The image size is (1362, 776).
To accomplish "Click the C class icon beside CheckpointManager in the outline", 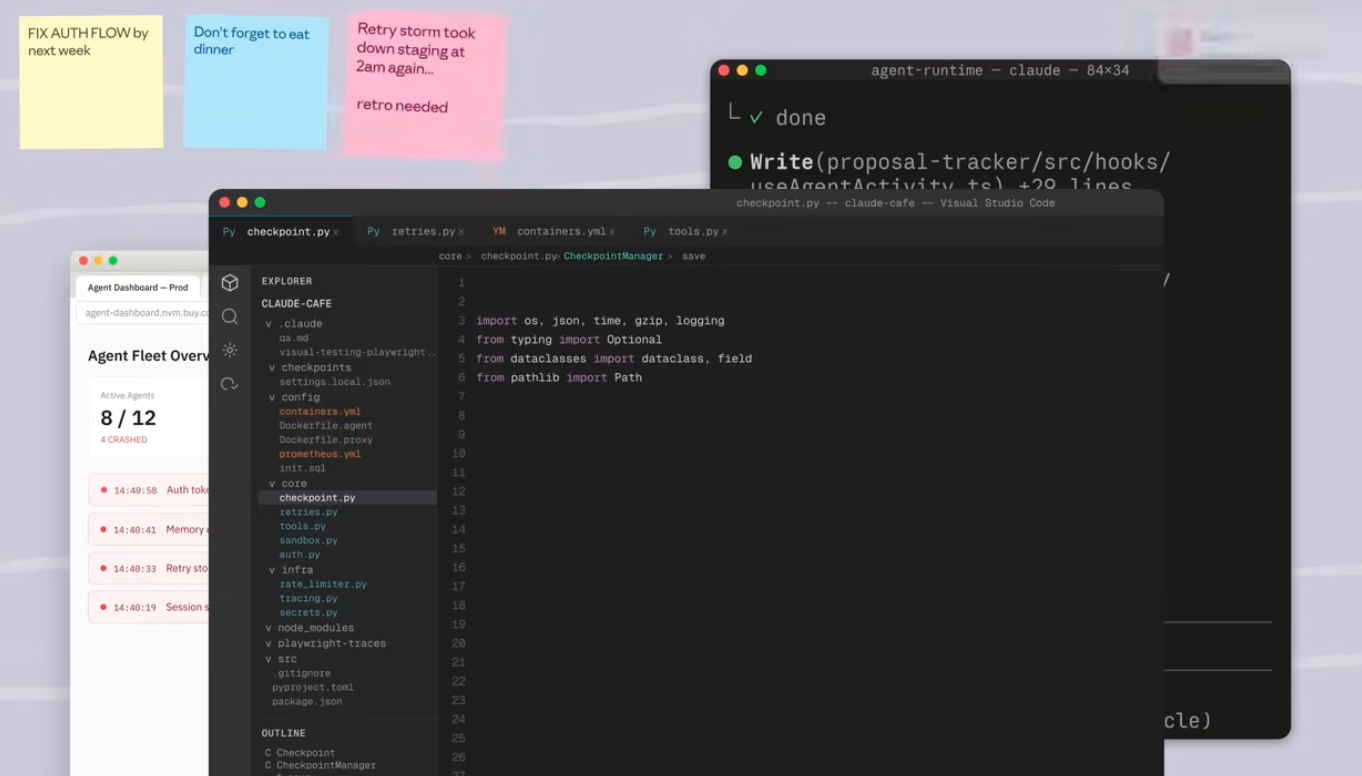I will [x=268, y=766].
